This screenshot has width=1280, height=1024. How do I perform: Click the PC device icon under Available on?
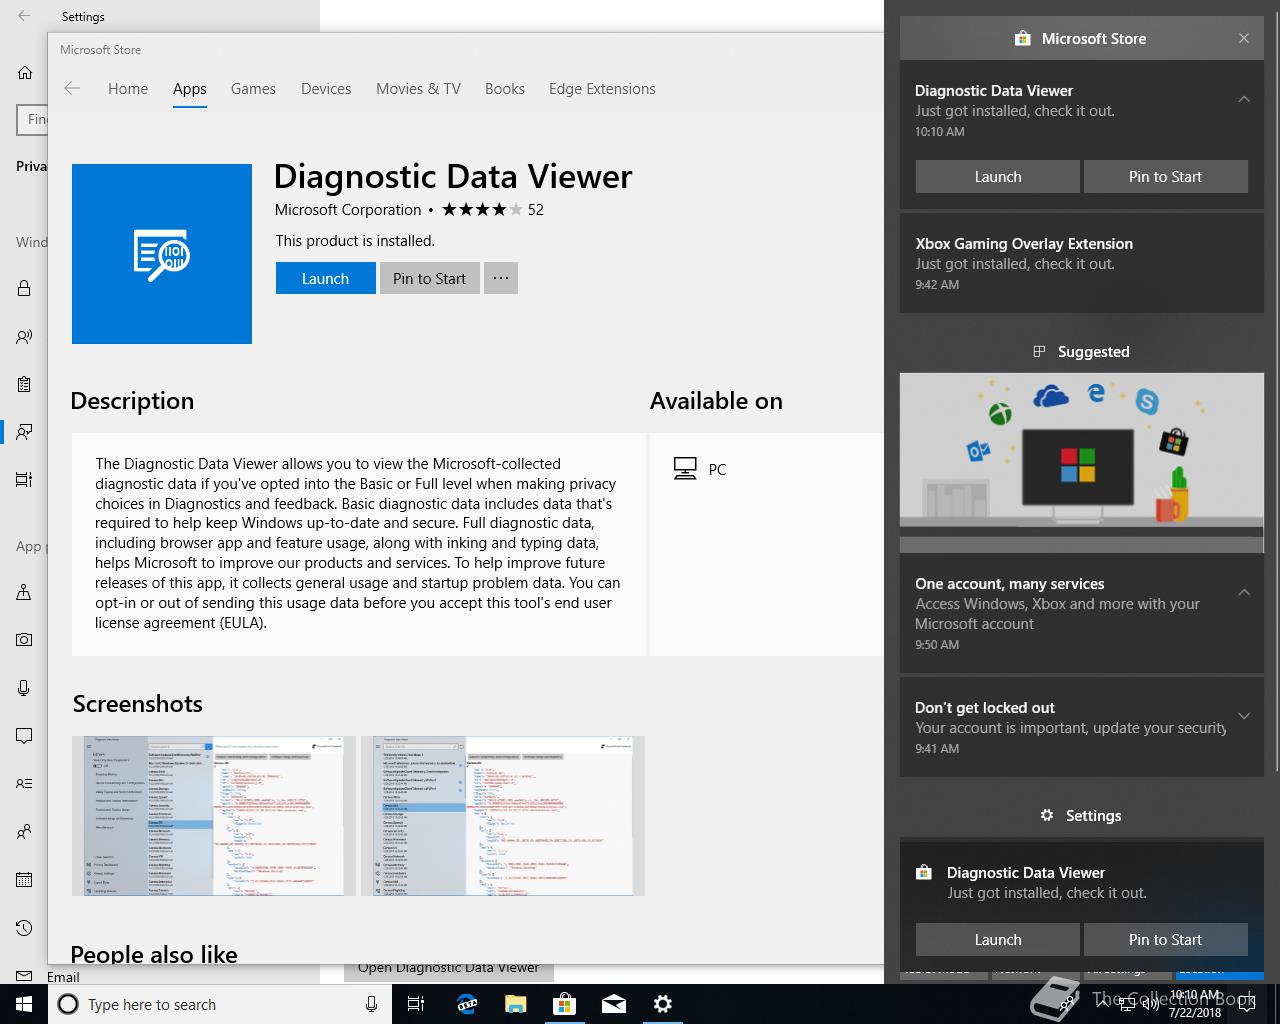(x=685, y=469)
